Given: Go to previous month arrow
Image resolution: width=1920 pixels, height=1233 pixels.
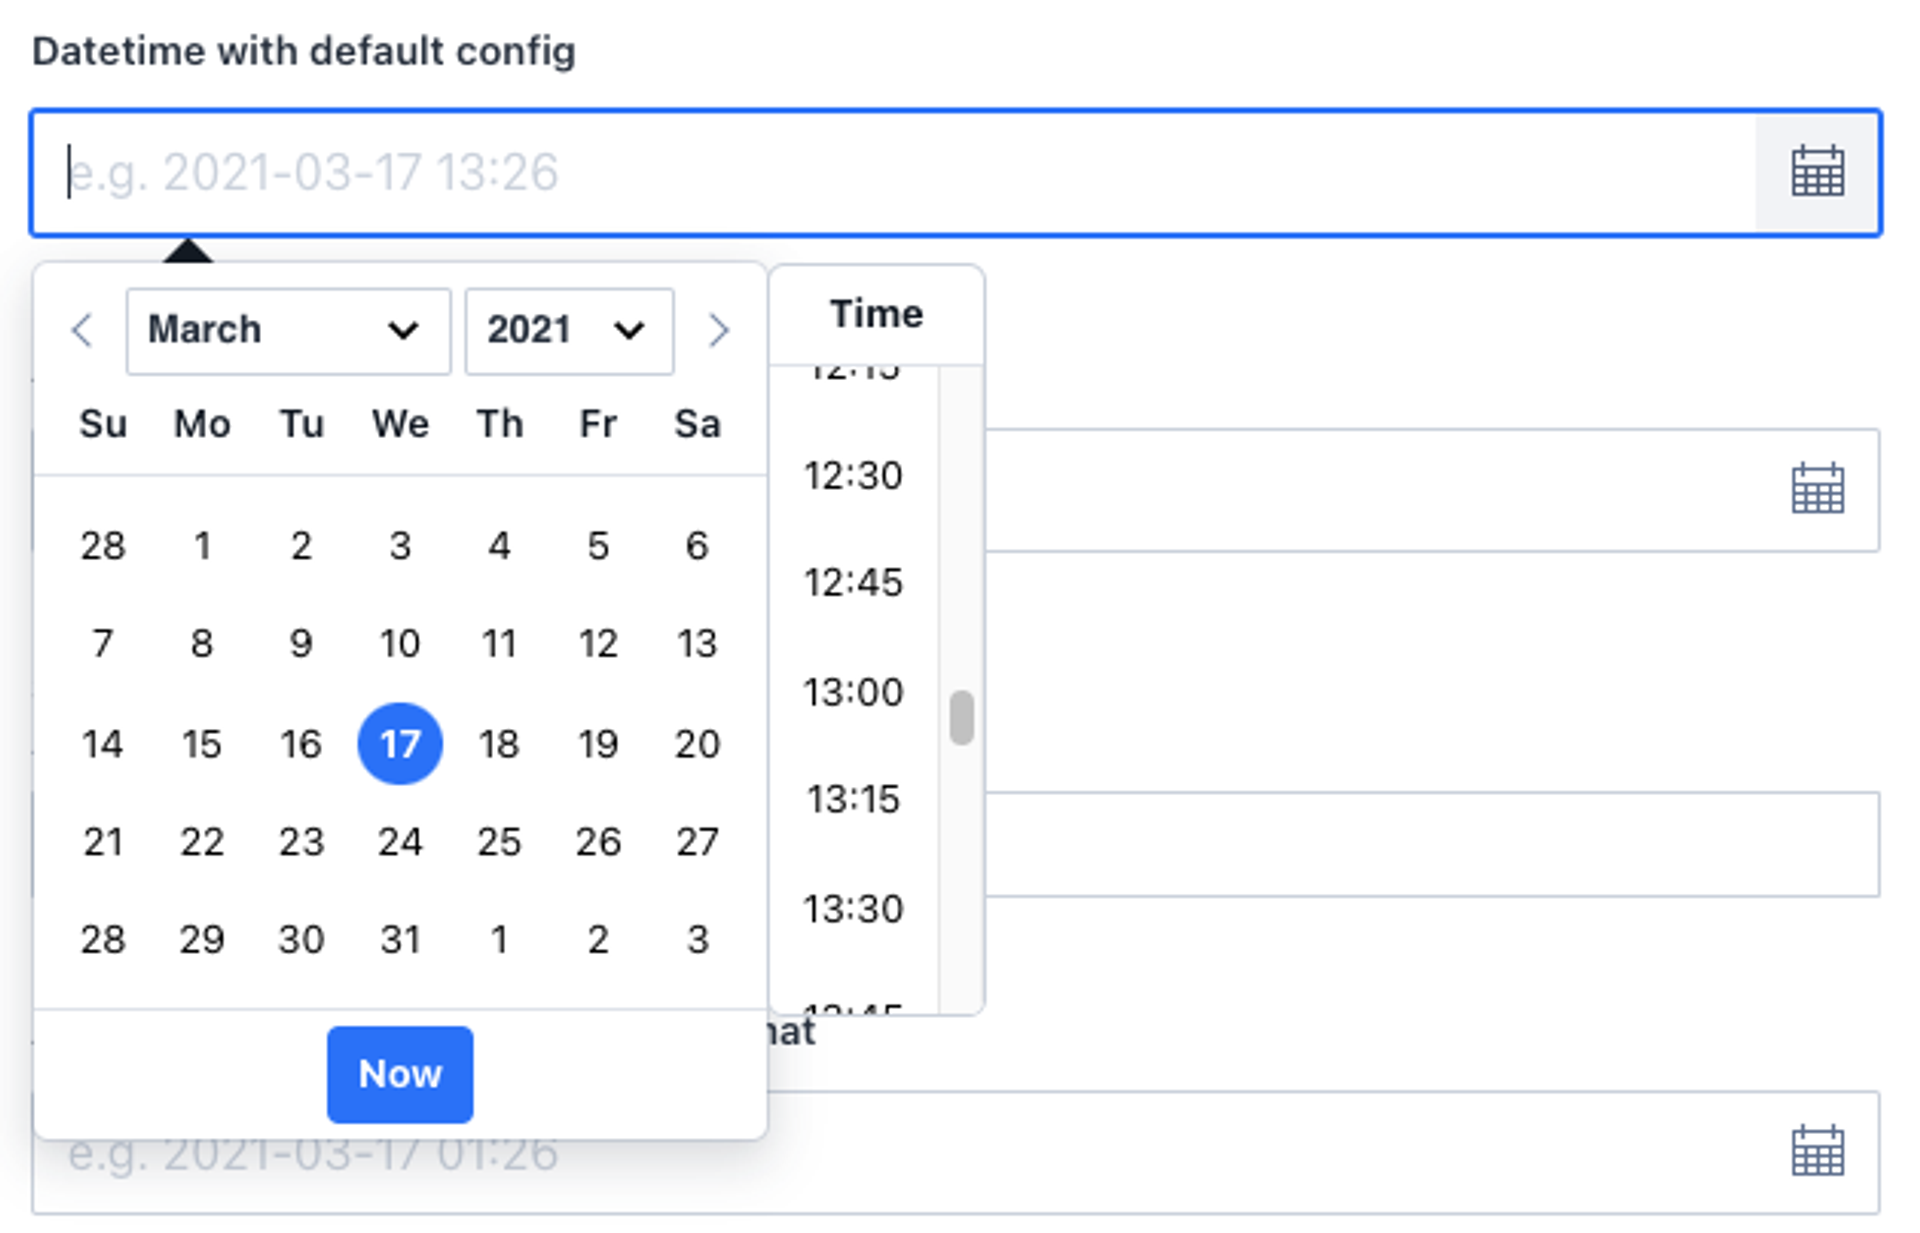Looking at the screenshot, I should coord(82,330).
